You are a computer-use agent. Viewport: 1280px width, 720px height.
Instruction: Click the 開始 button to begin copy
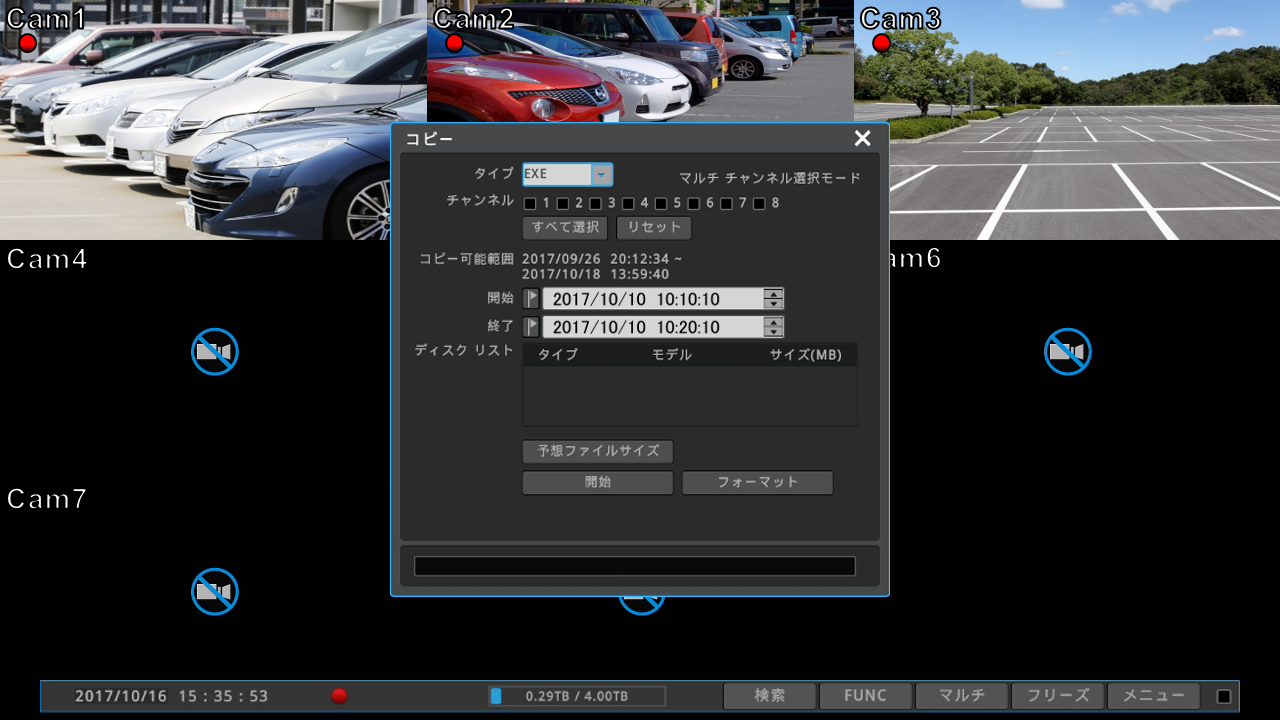click(x=598, y=483)
